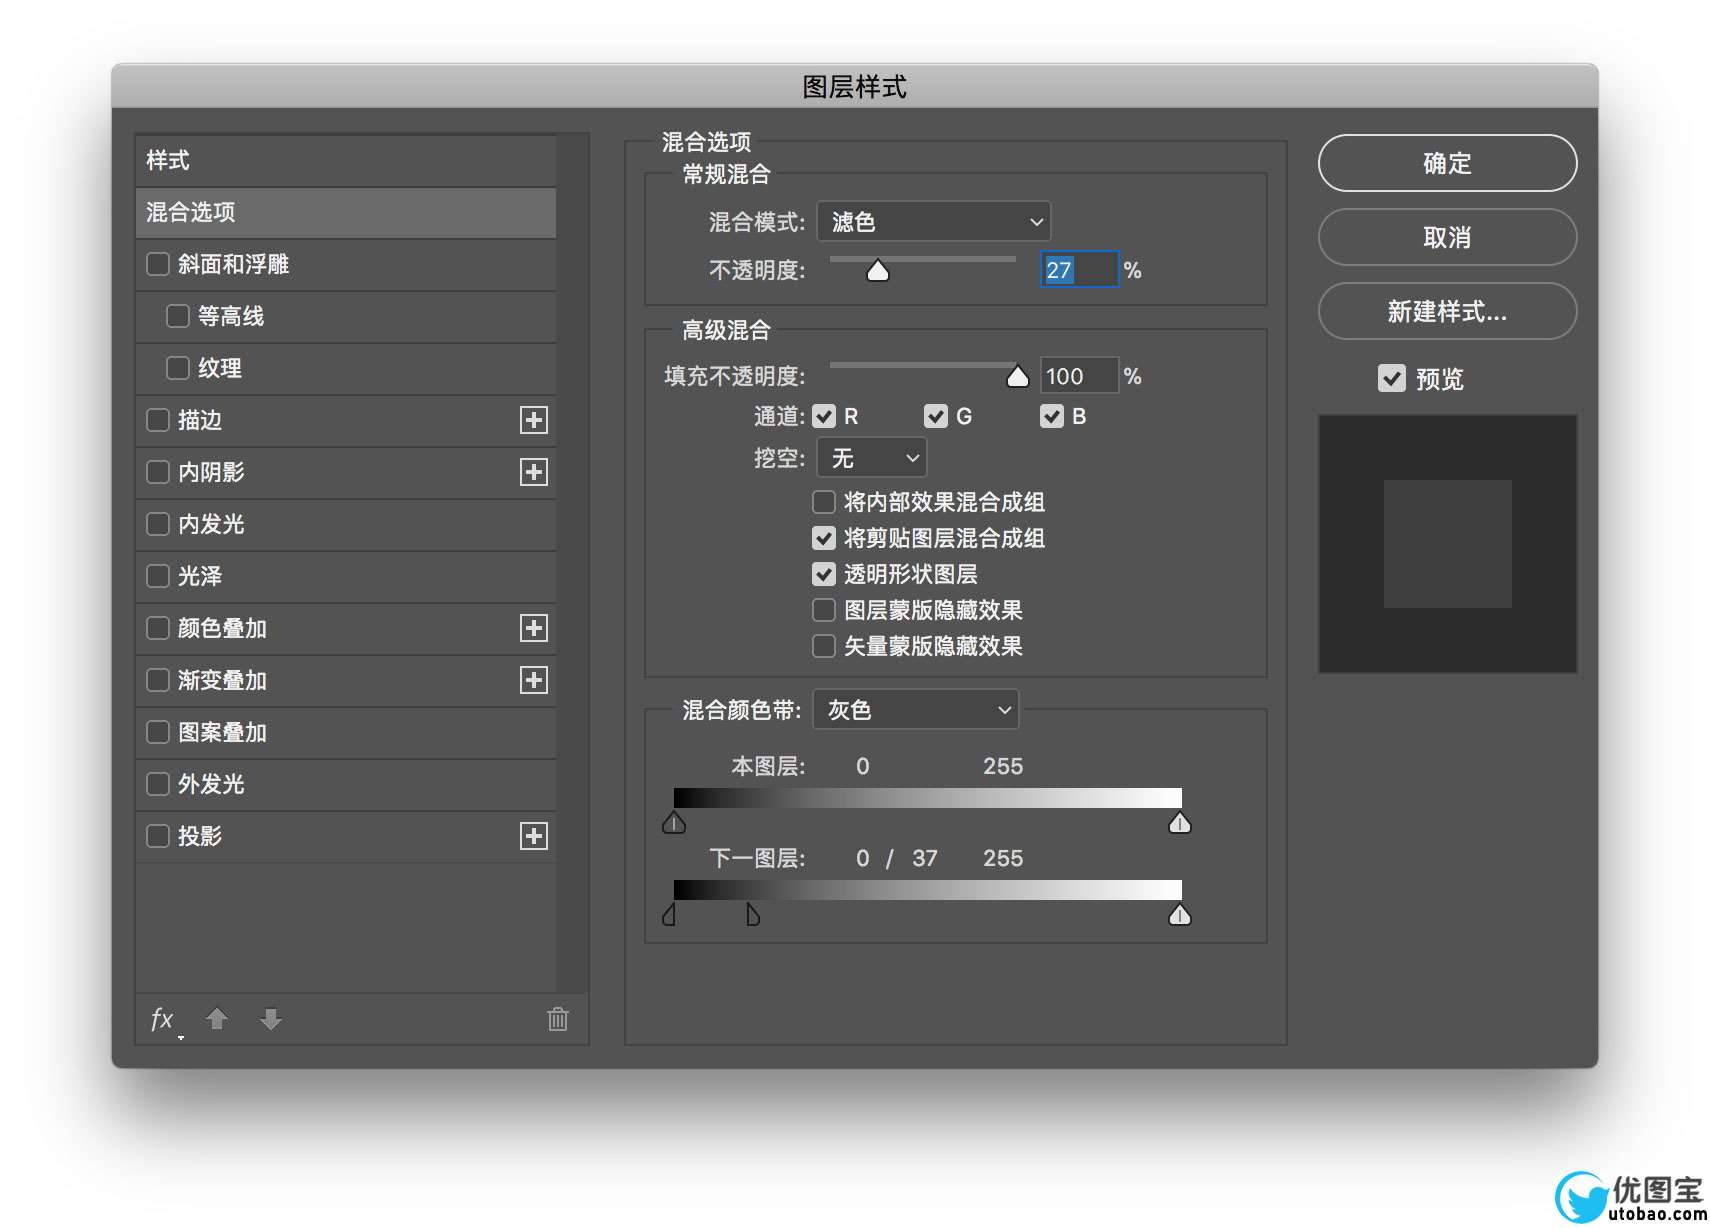Image resolution: width=1710 pixels, height=1228 pixels.
Task: Click the fx effects menu icon
Action: [163, 1019]
